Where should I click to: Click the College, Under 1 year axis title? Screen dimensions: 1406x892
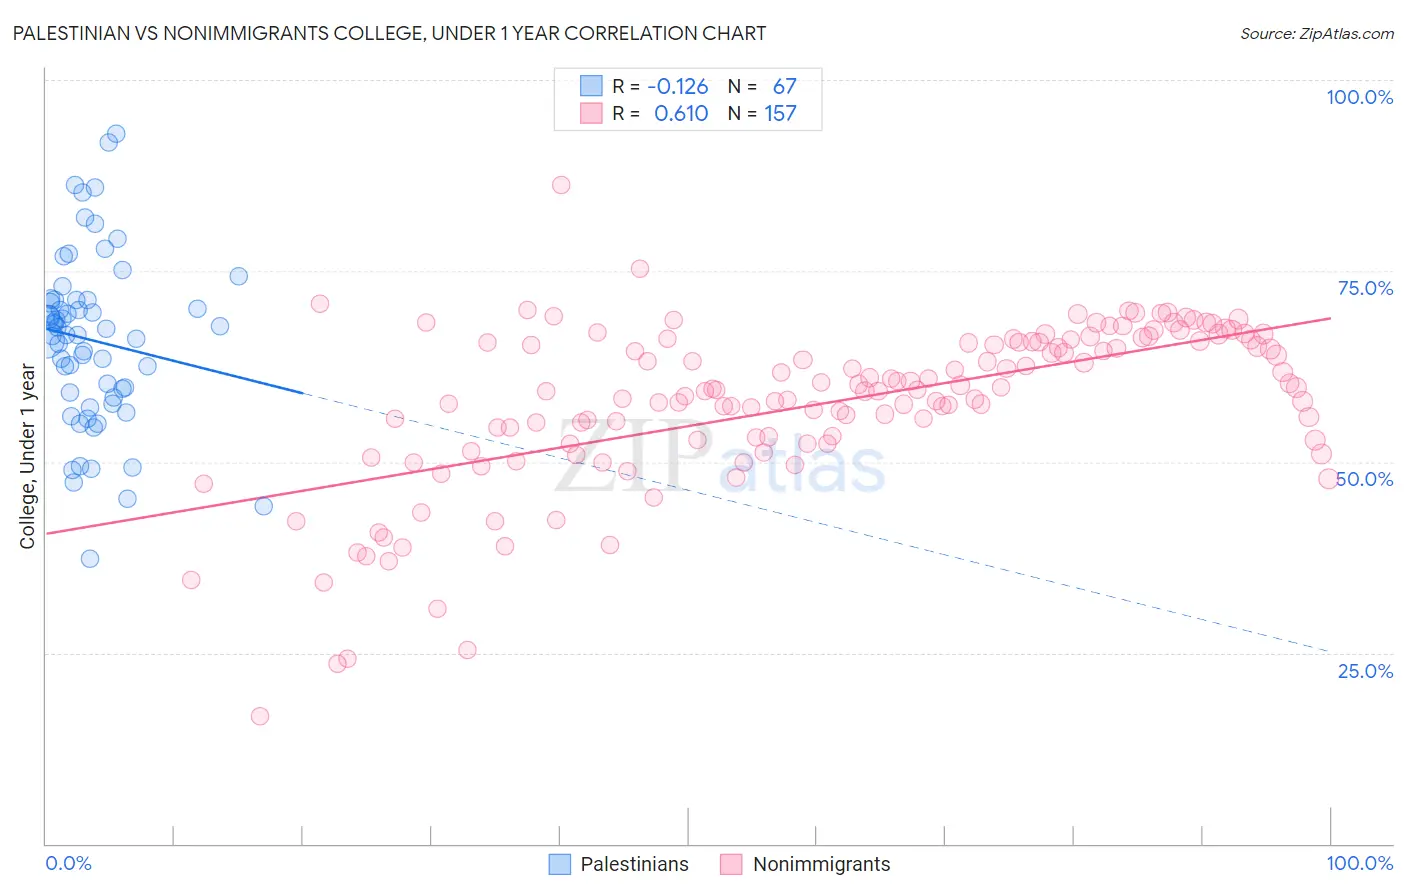[x=28, y=457]
